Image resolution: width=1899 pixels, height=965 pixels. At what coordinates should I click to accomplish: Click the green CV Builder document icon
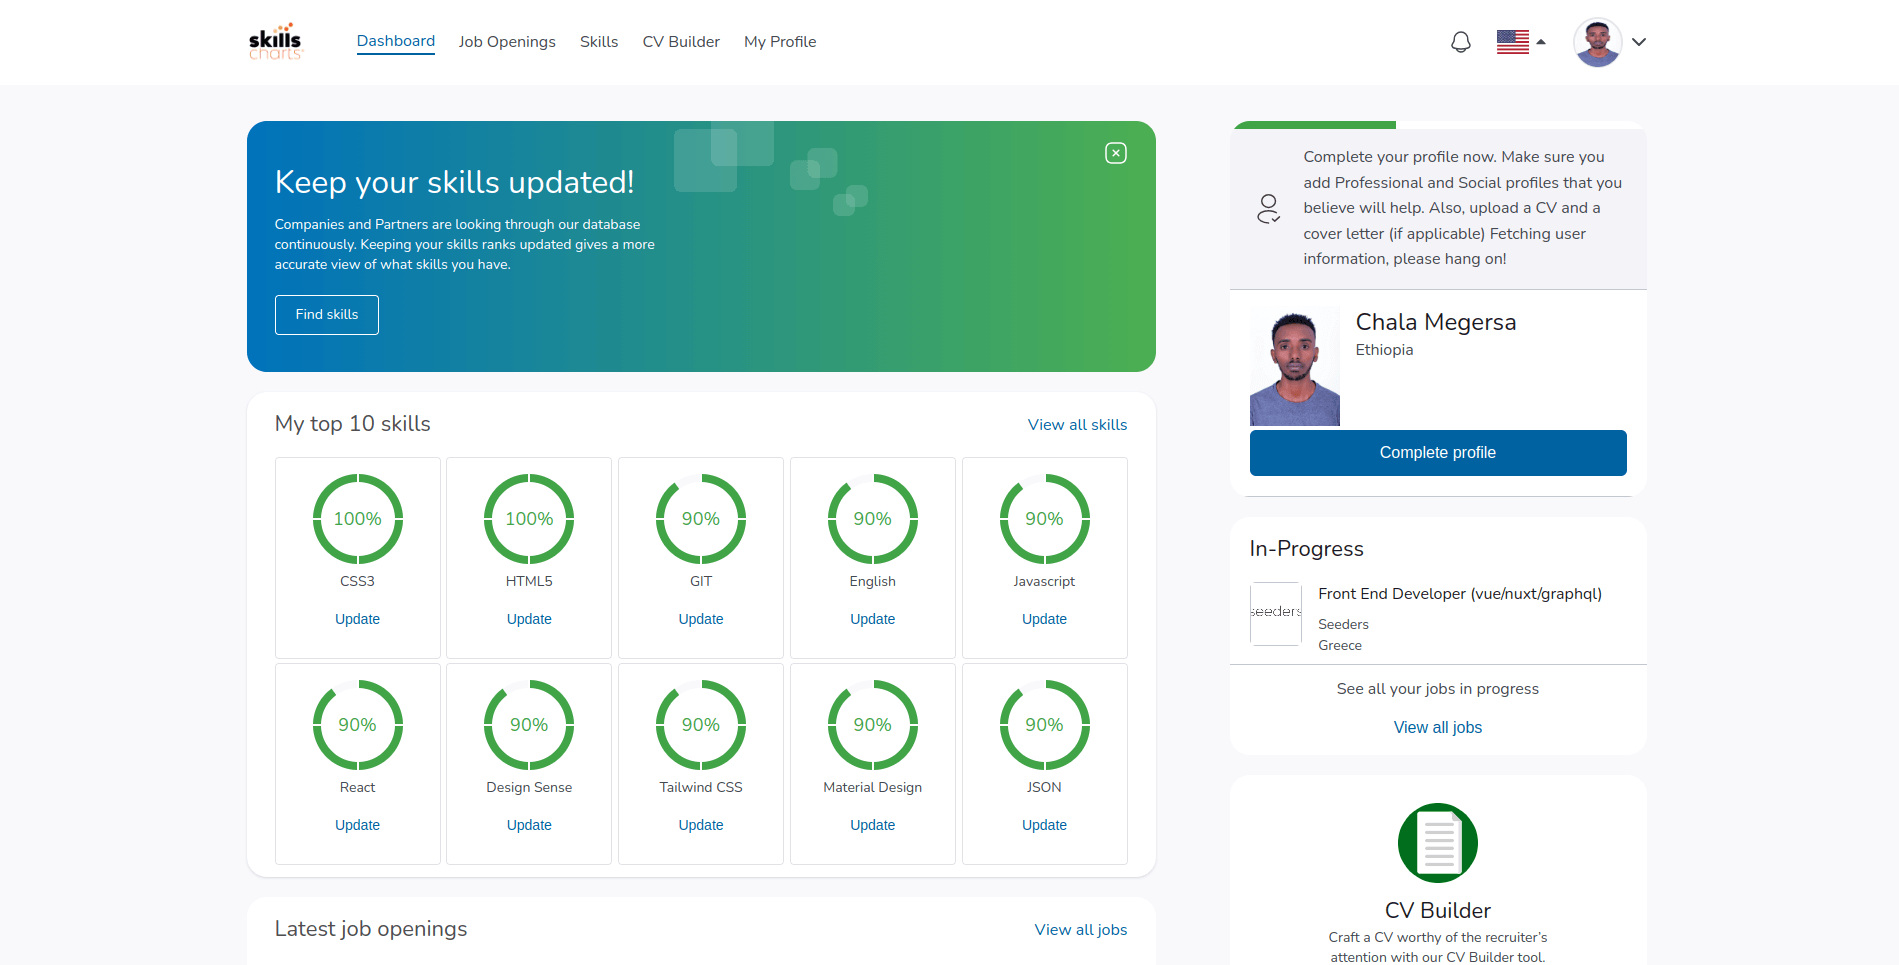[1437, 843]
